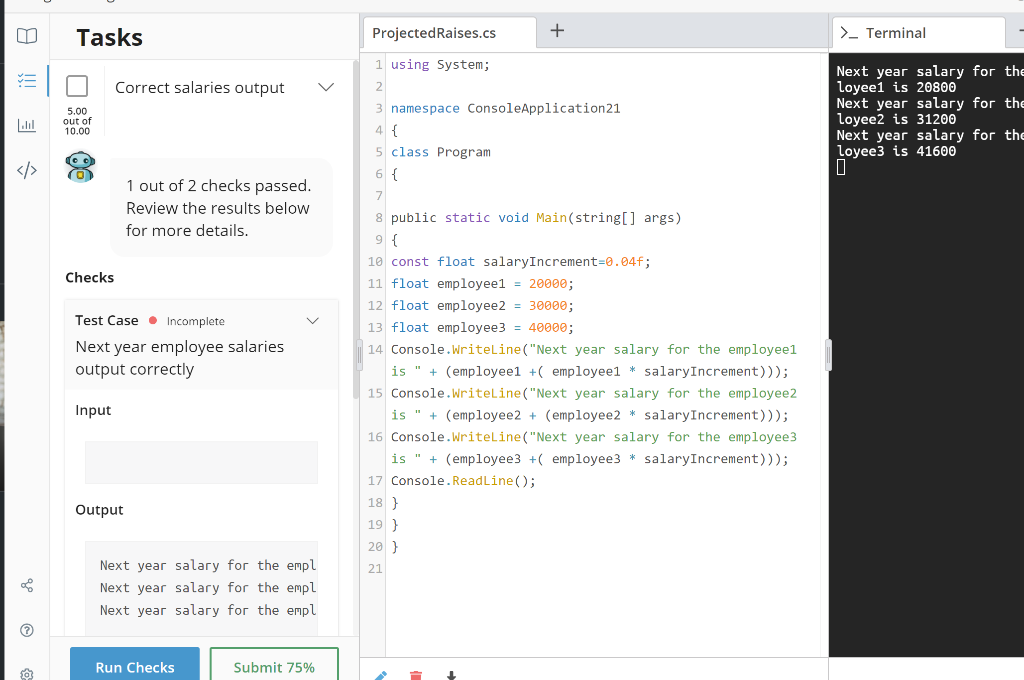Viewport: 1024px width, 680px height.
Task: Select the Tasks checklist sidebar icon
Action: 26,80
